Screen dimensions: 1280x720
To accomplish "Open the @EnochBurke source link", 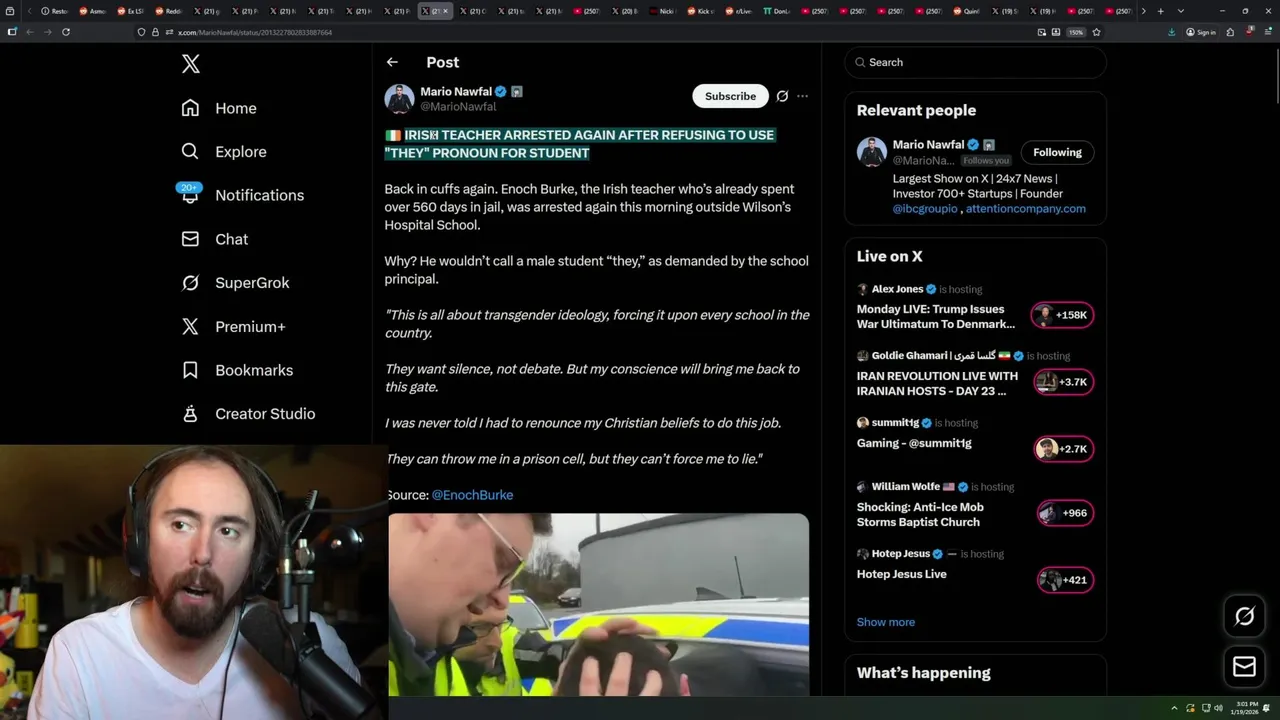I will point(472,495).
